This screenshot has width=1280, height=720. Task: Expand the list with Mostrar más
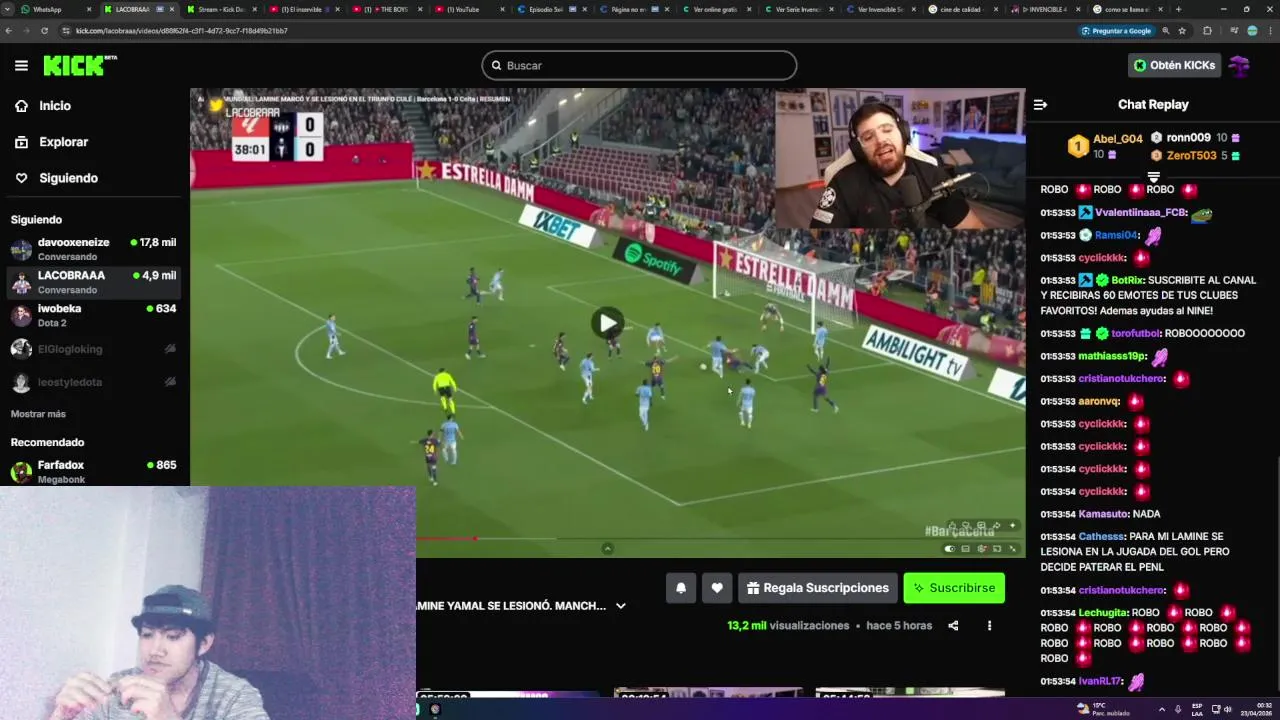tap(38, 414)
